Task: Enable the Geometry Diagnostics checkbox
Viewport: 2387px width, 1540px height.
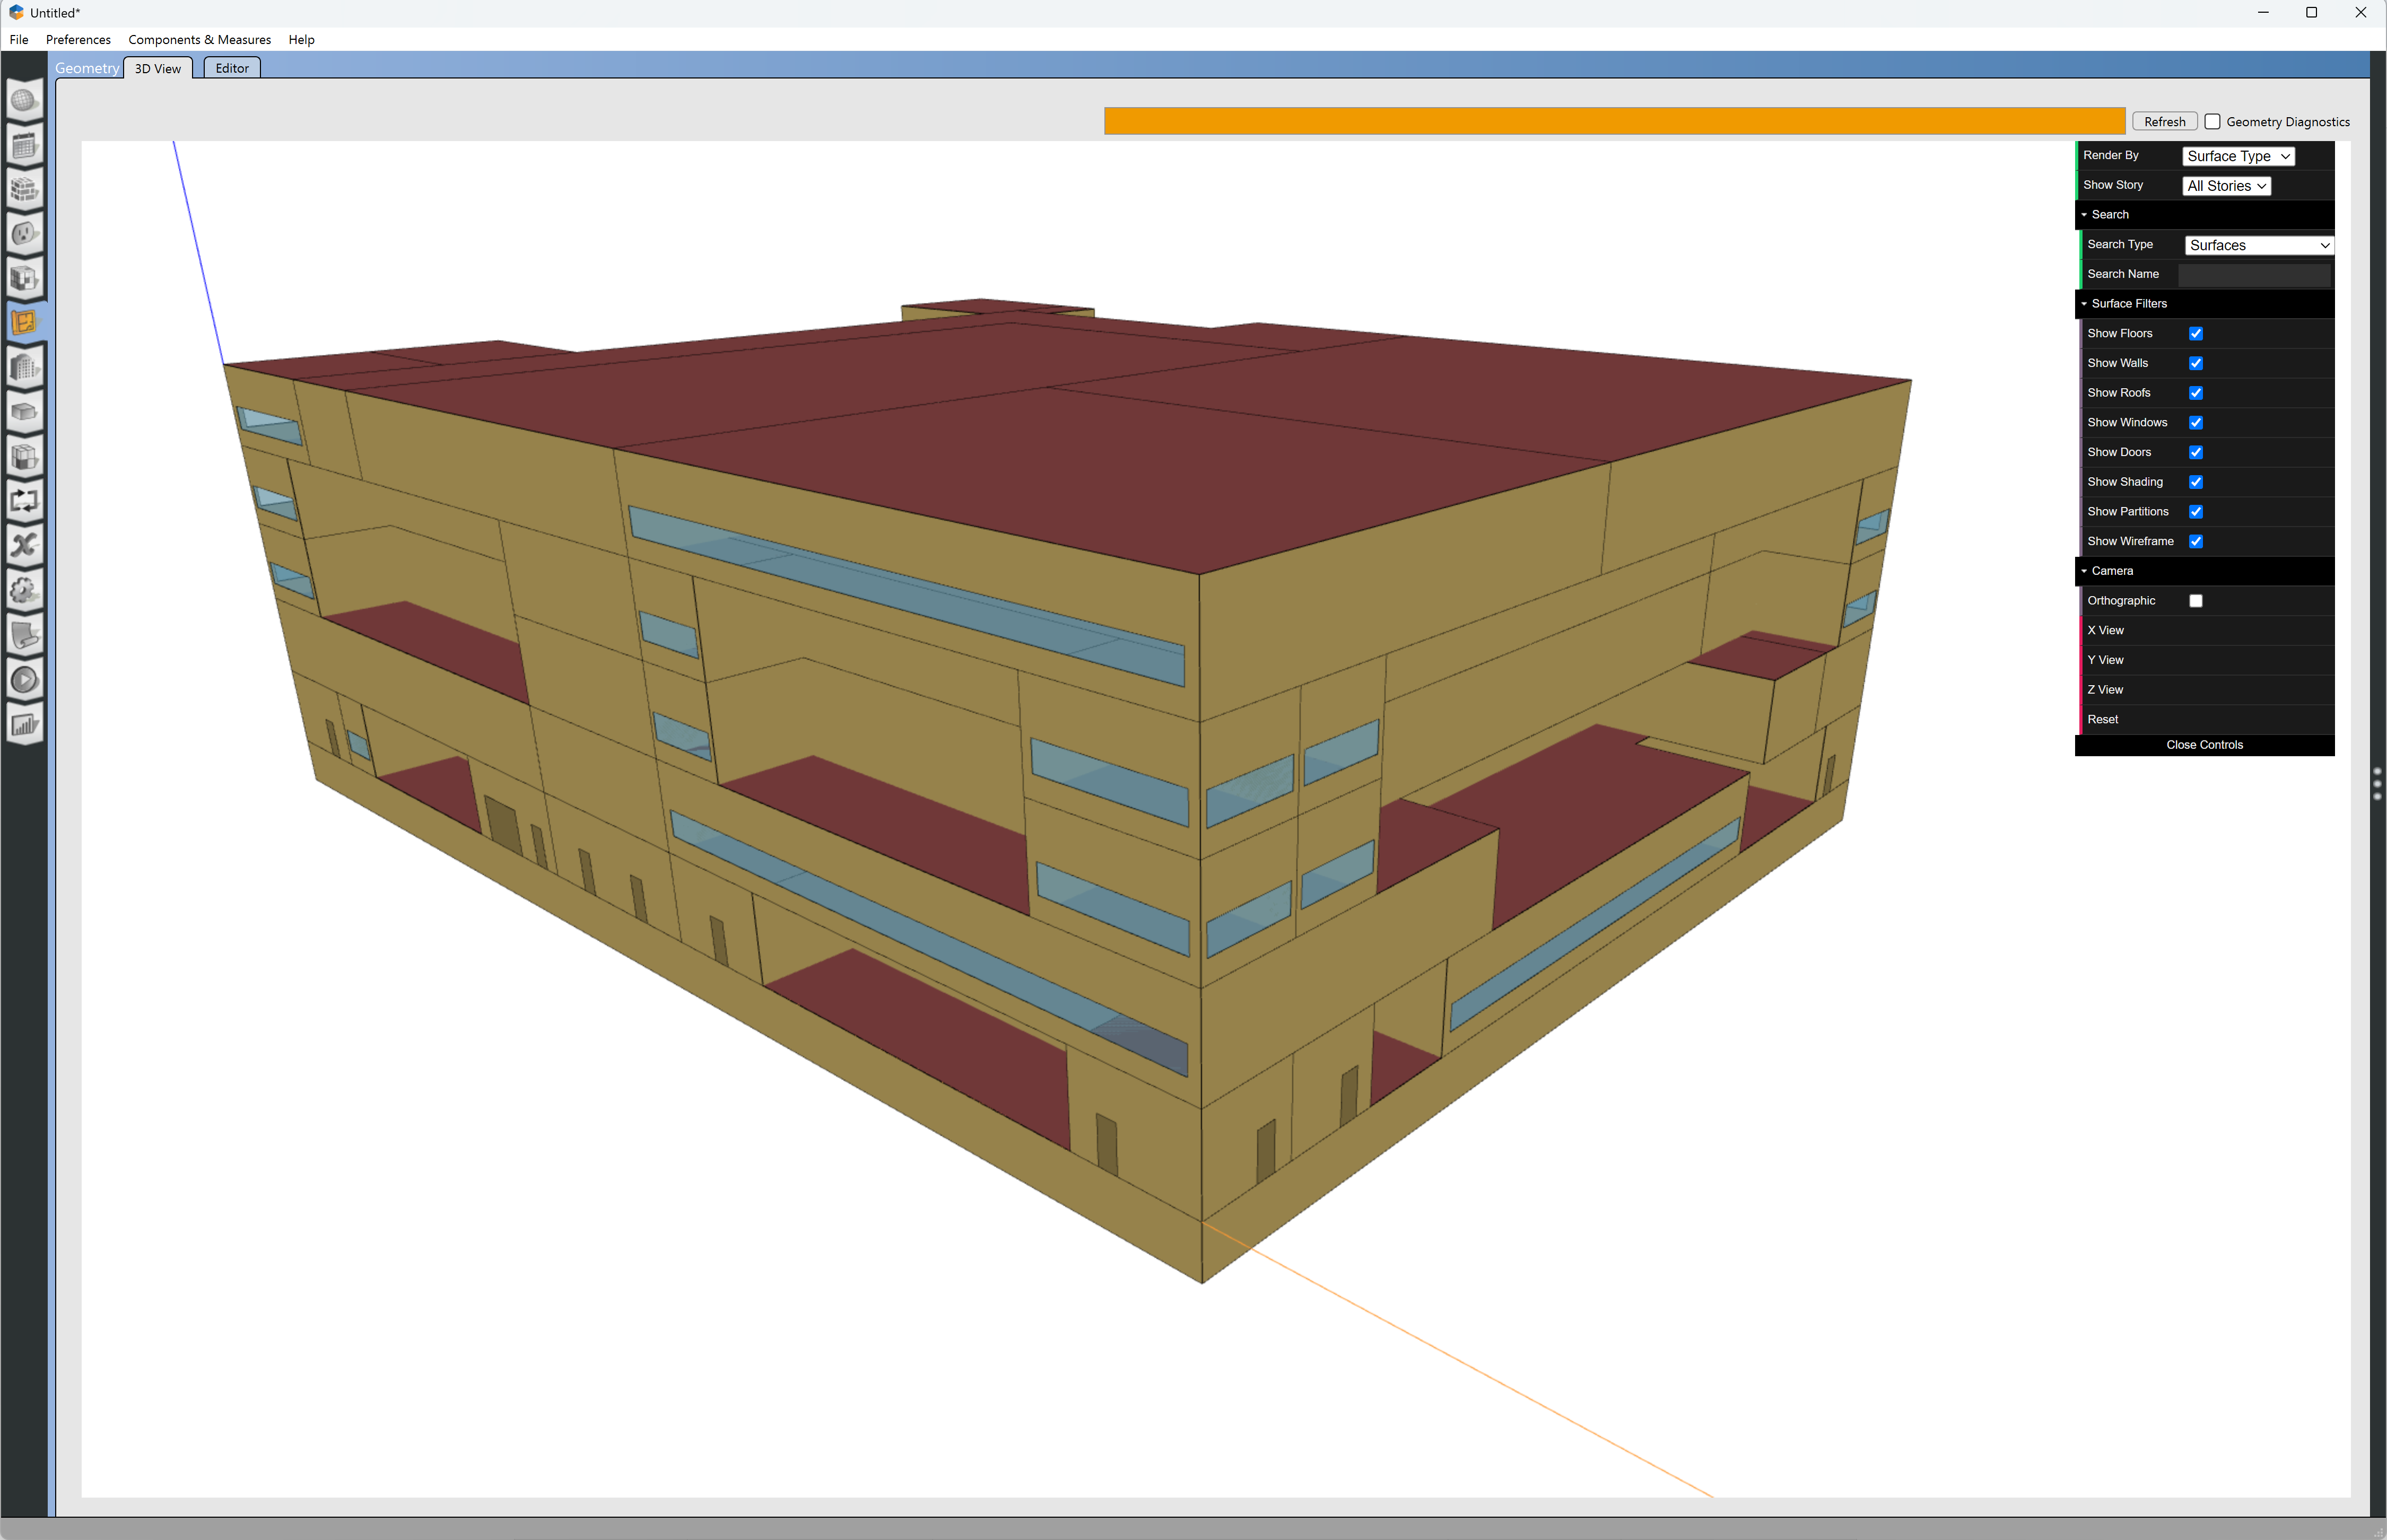Action: (x=2213, y=122)
